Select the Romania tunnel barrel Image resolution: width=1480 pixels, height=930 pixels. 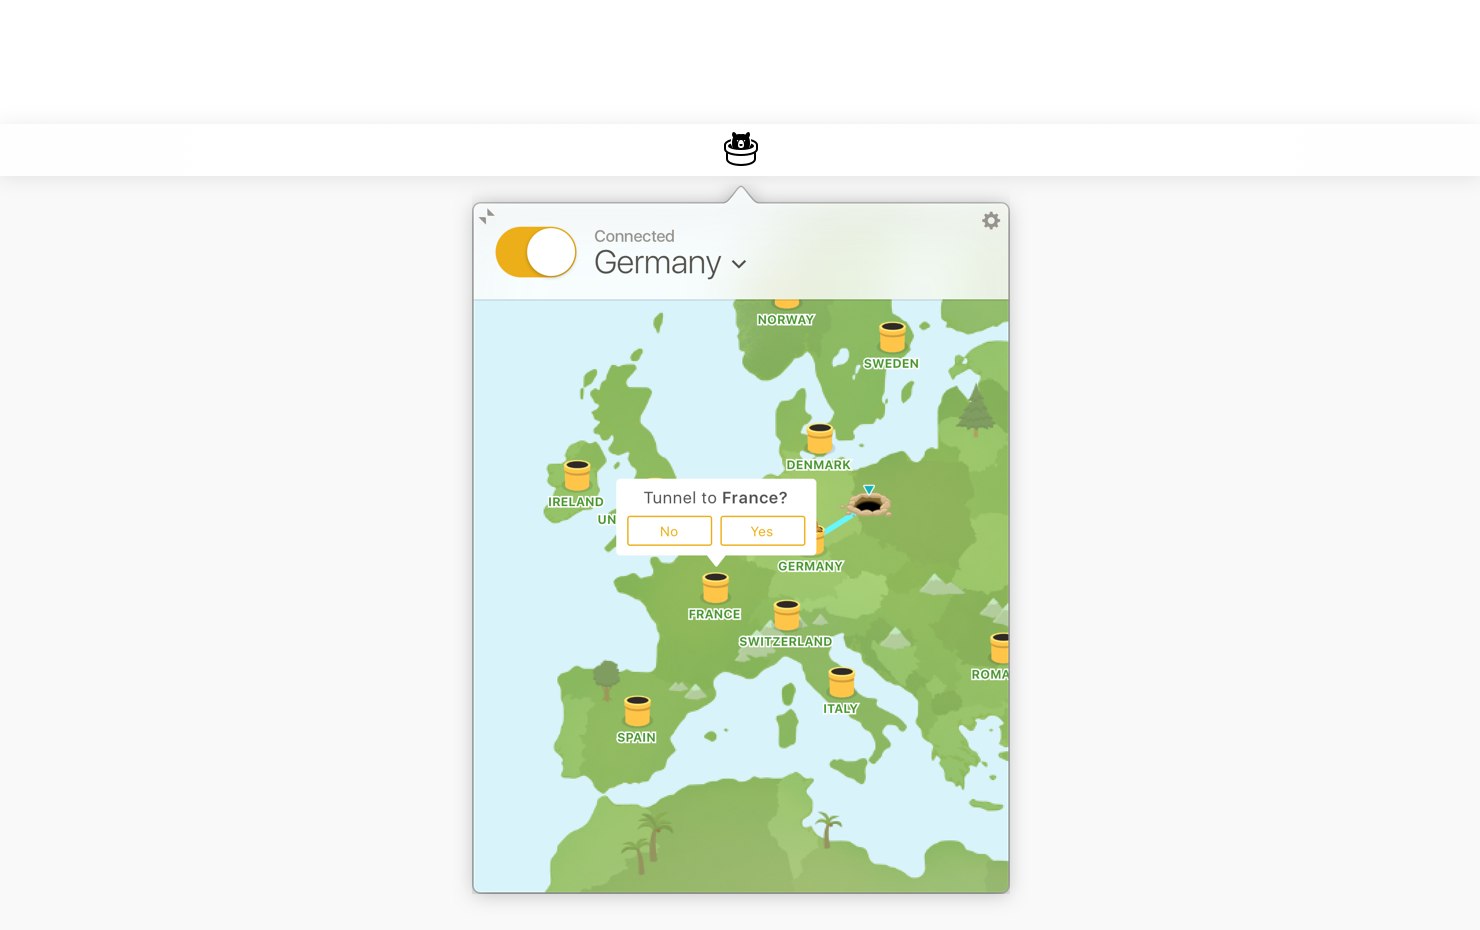coord(1000,648)
